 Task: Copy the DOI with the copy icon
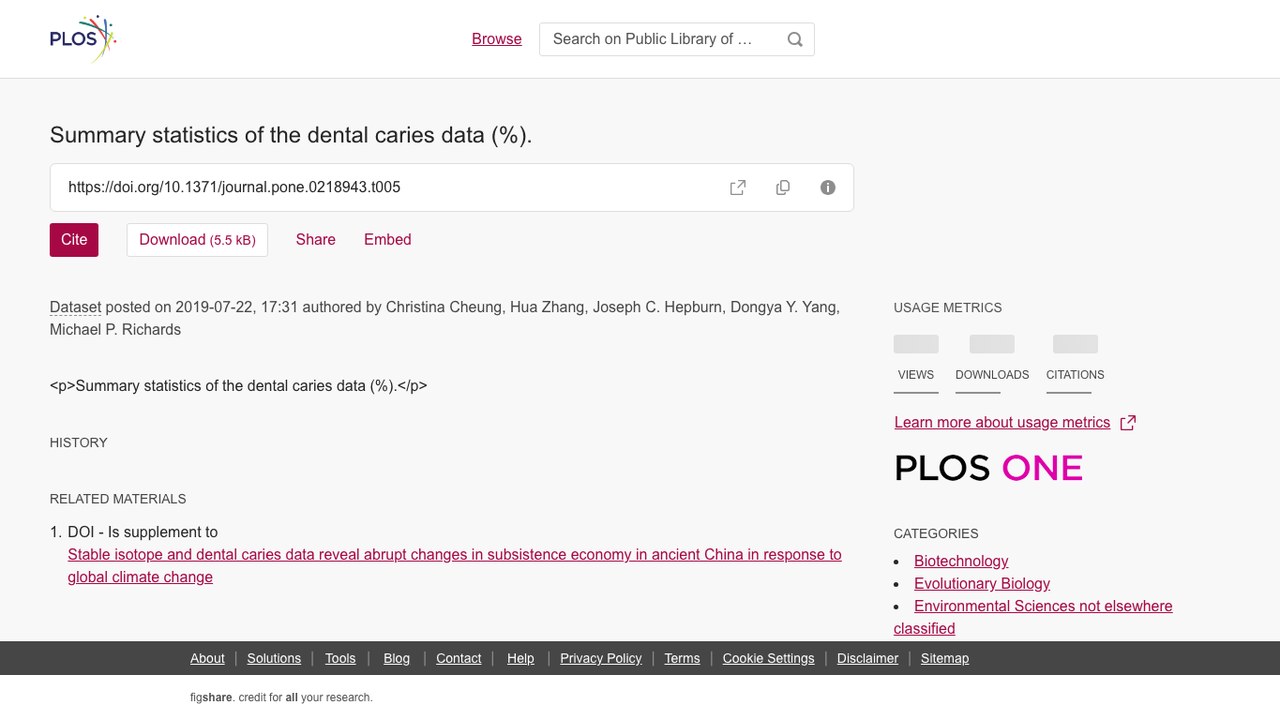click(783, 187)
